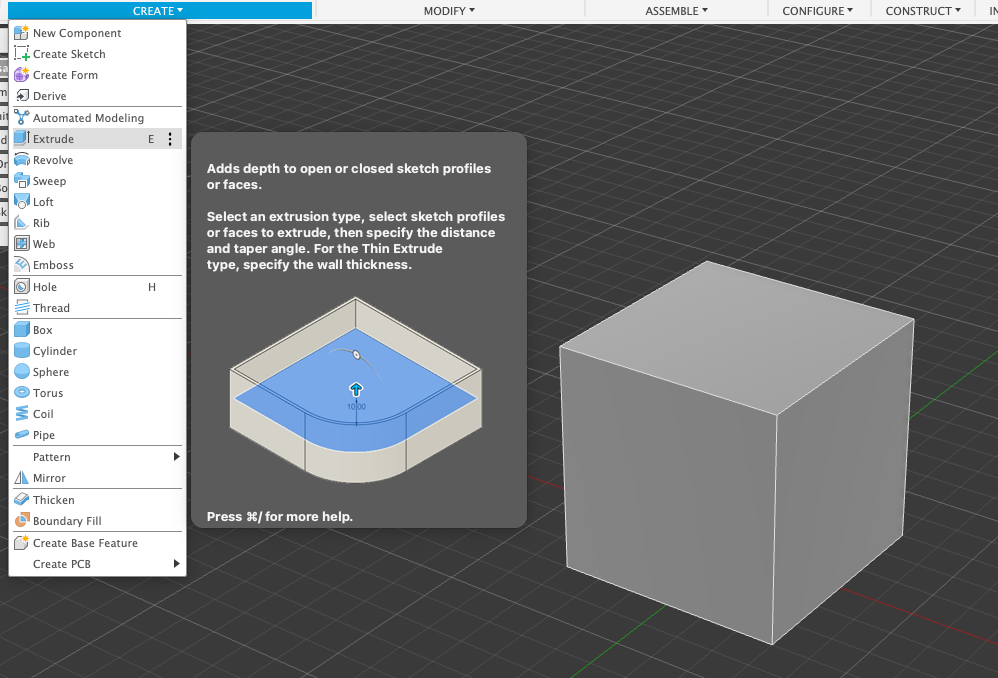Image resolution: width=998 pixels, height=678 pixels.
Task: Select the Extrude tool icon
Action: [22, 138]
